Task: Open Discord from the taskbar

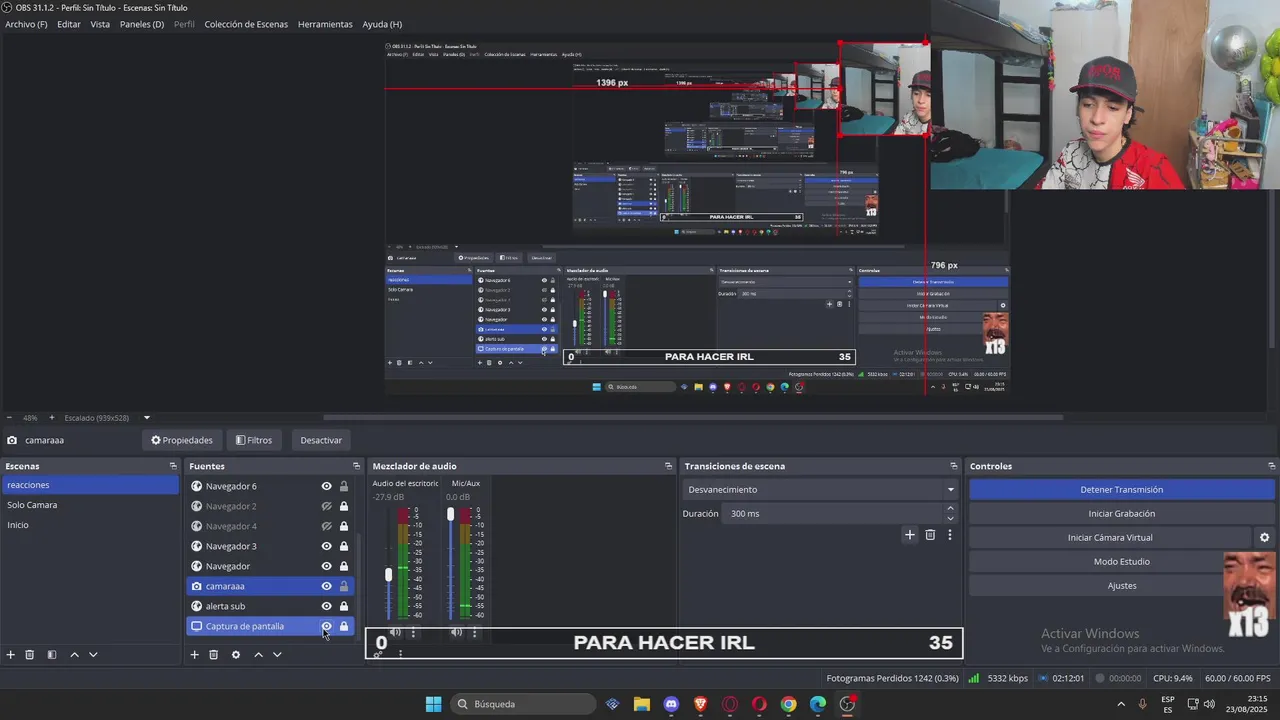Action: (x=671, y=704)
